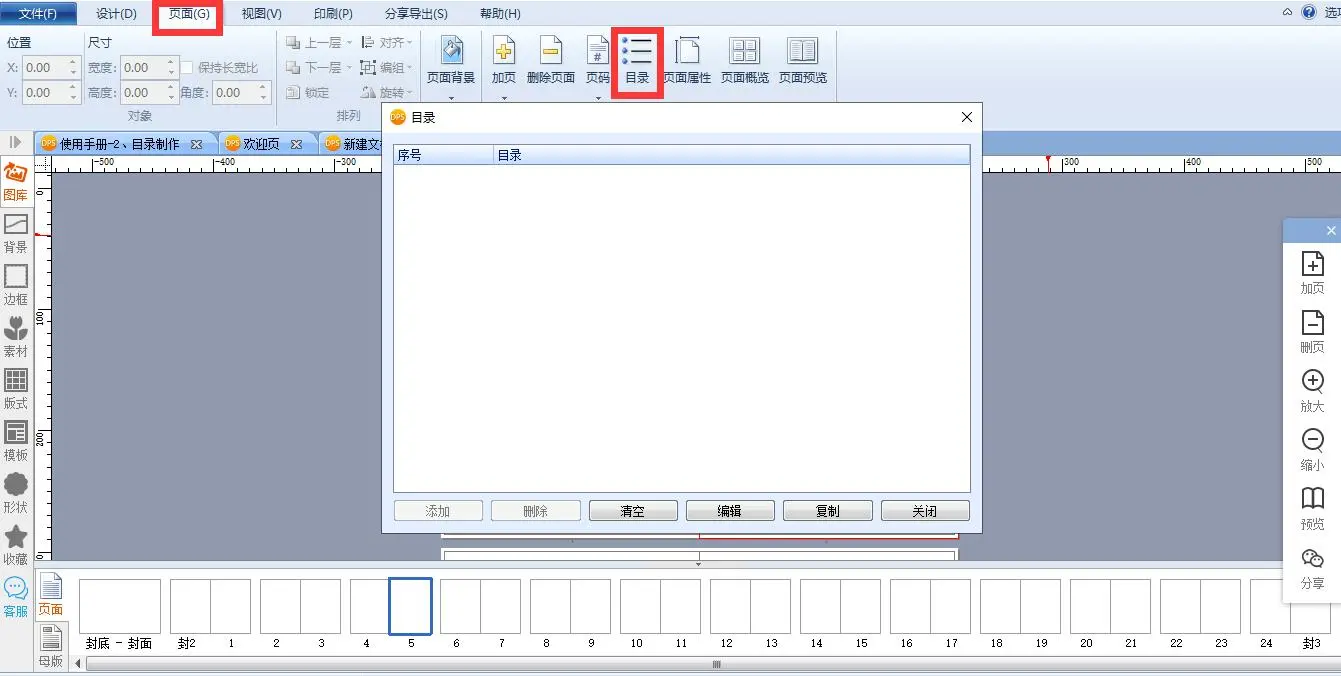Select the 封底 - 封面 page thumbnail
1341x676 pixels.
(x=119, y=615)
